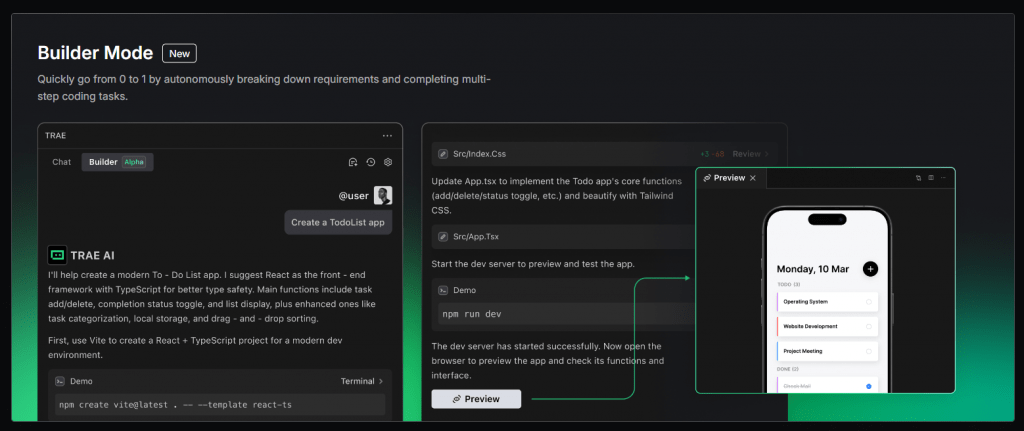Open the TRAE panel more options menu
Viewport: 1024px width, 431px height.
[387, 136]
